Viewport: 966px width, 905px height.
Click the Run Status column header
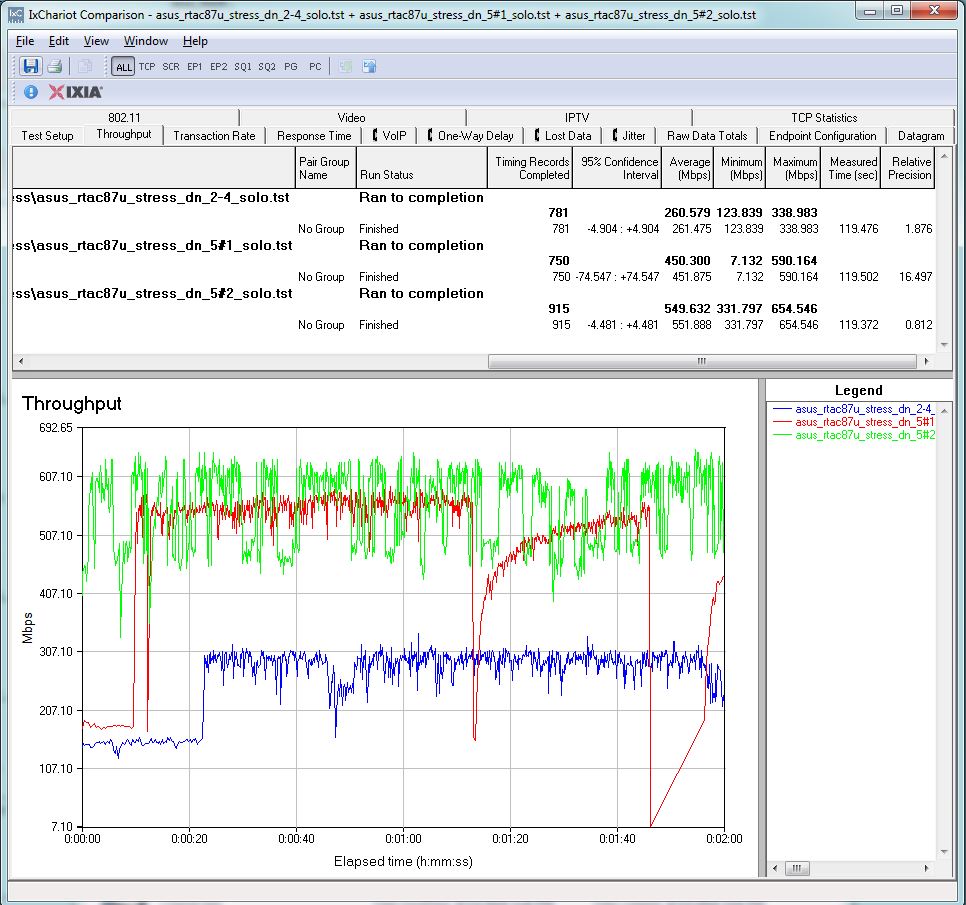[x=421, y=168]
